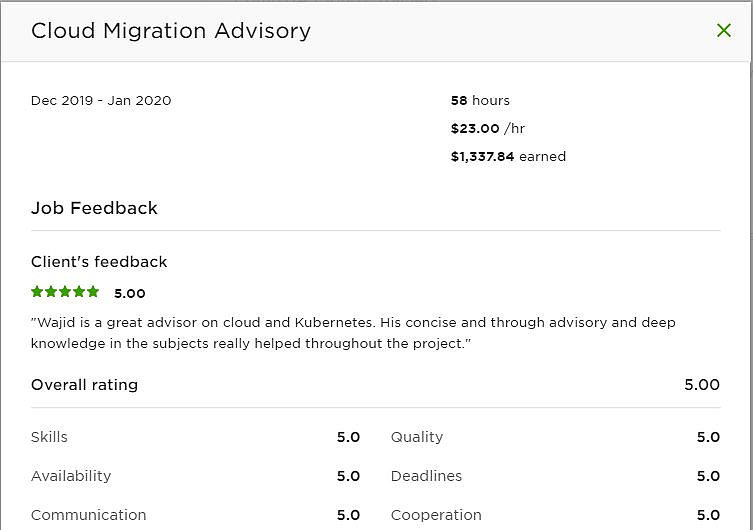Screen dimensions: 753x530
Task: Click the 'Deadlines' rating label
Action: pyautogui.click(x=426, y=476)
